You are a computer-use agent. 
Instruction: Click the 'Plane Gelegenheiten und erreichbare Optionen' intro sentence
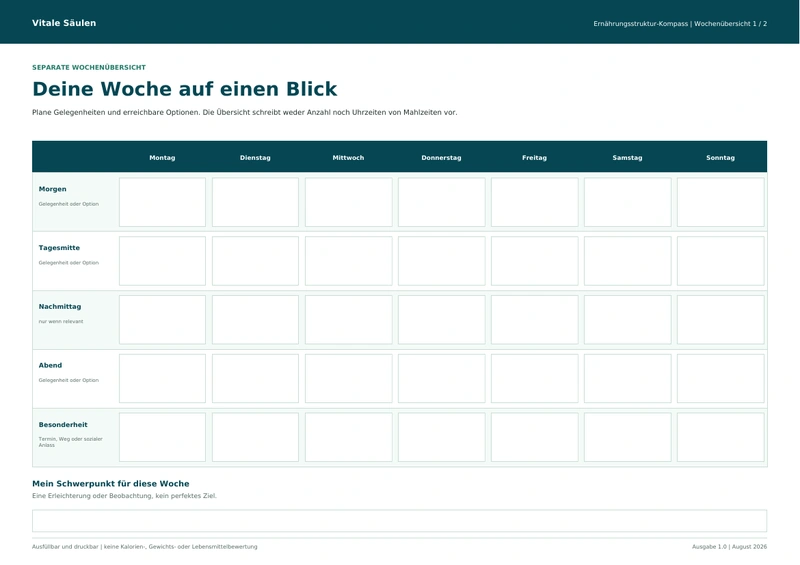coord(115,112)
